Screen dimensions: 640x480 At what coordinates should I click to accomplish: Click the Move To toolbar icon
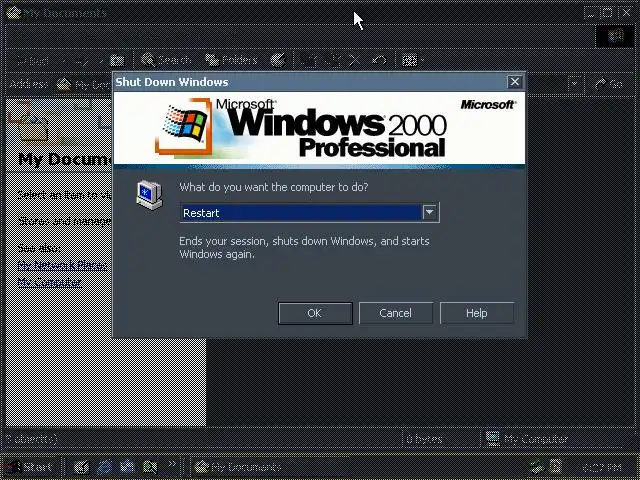(x=309, y=60)
